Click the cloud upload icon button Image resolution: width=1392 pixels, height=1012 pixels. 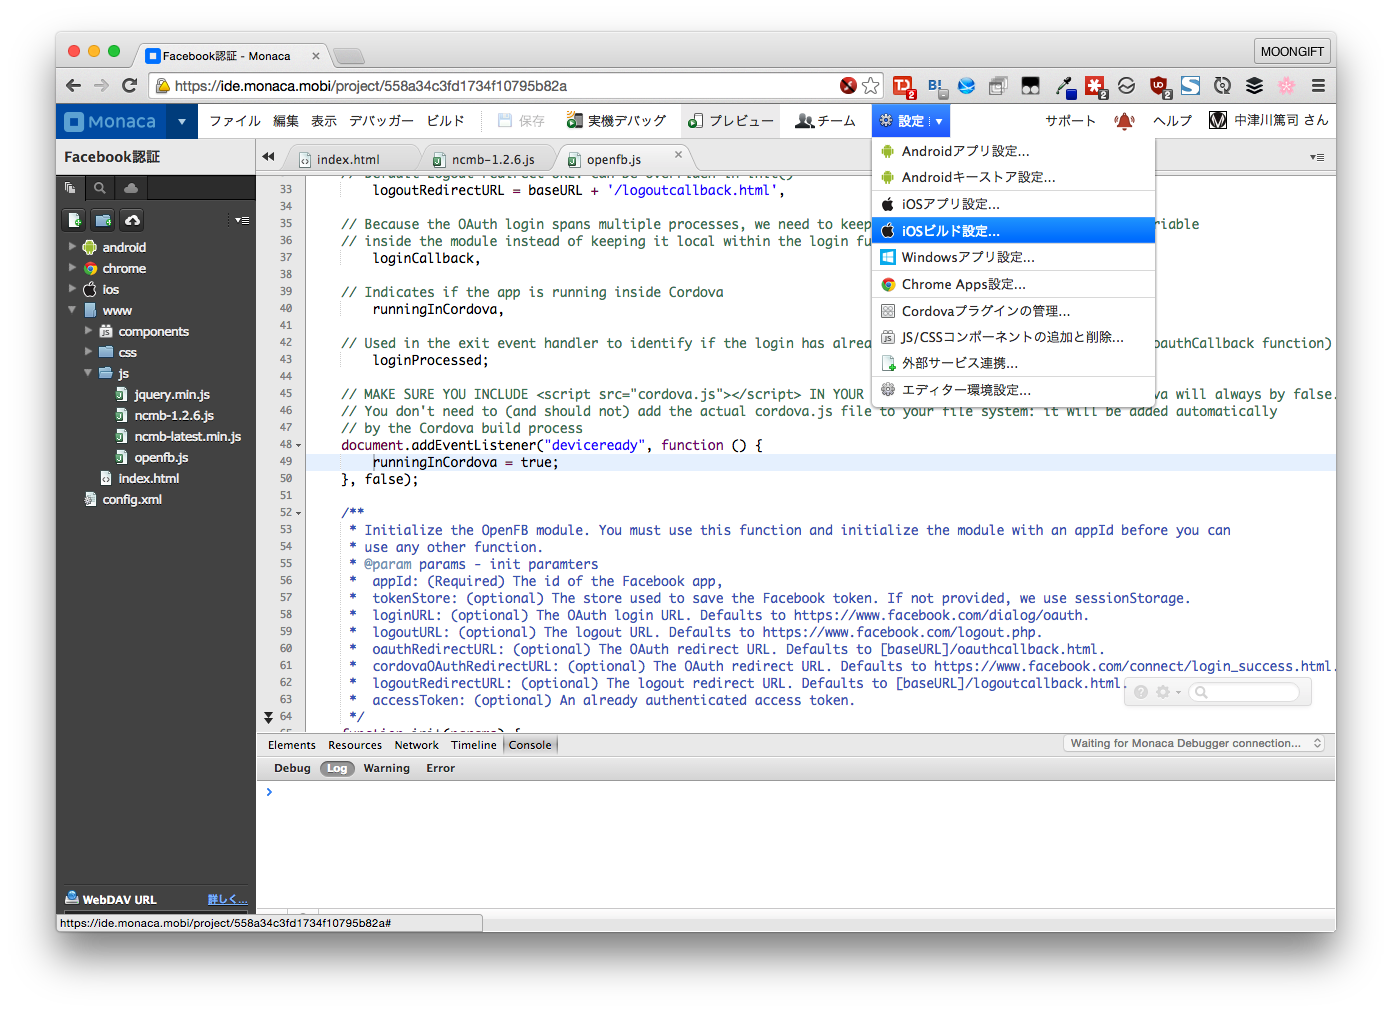click(132, 220)
